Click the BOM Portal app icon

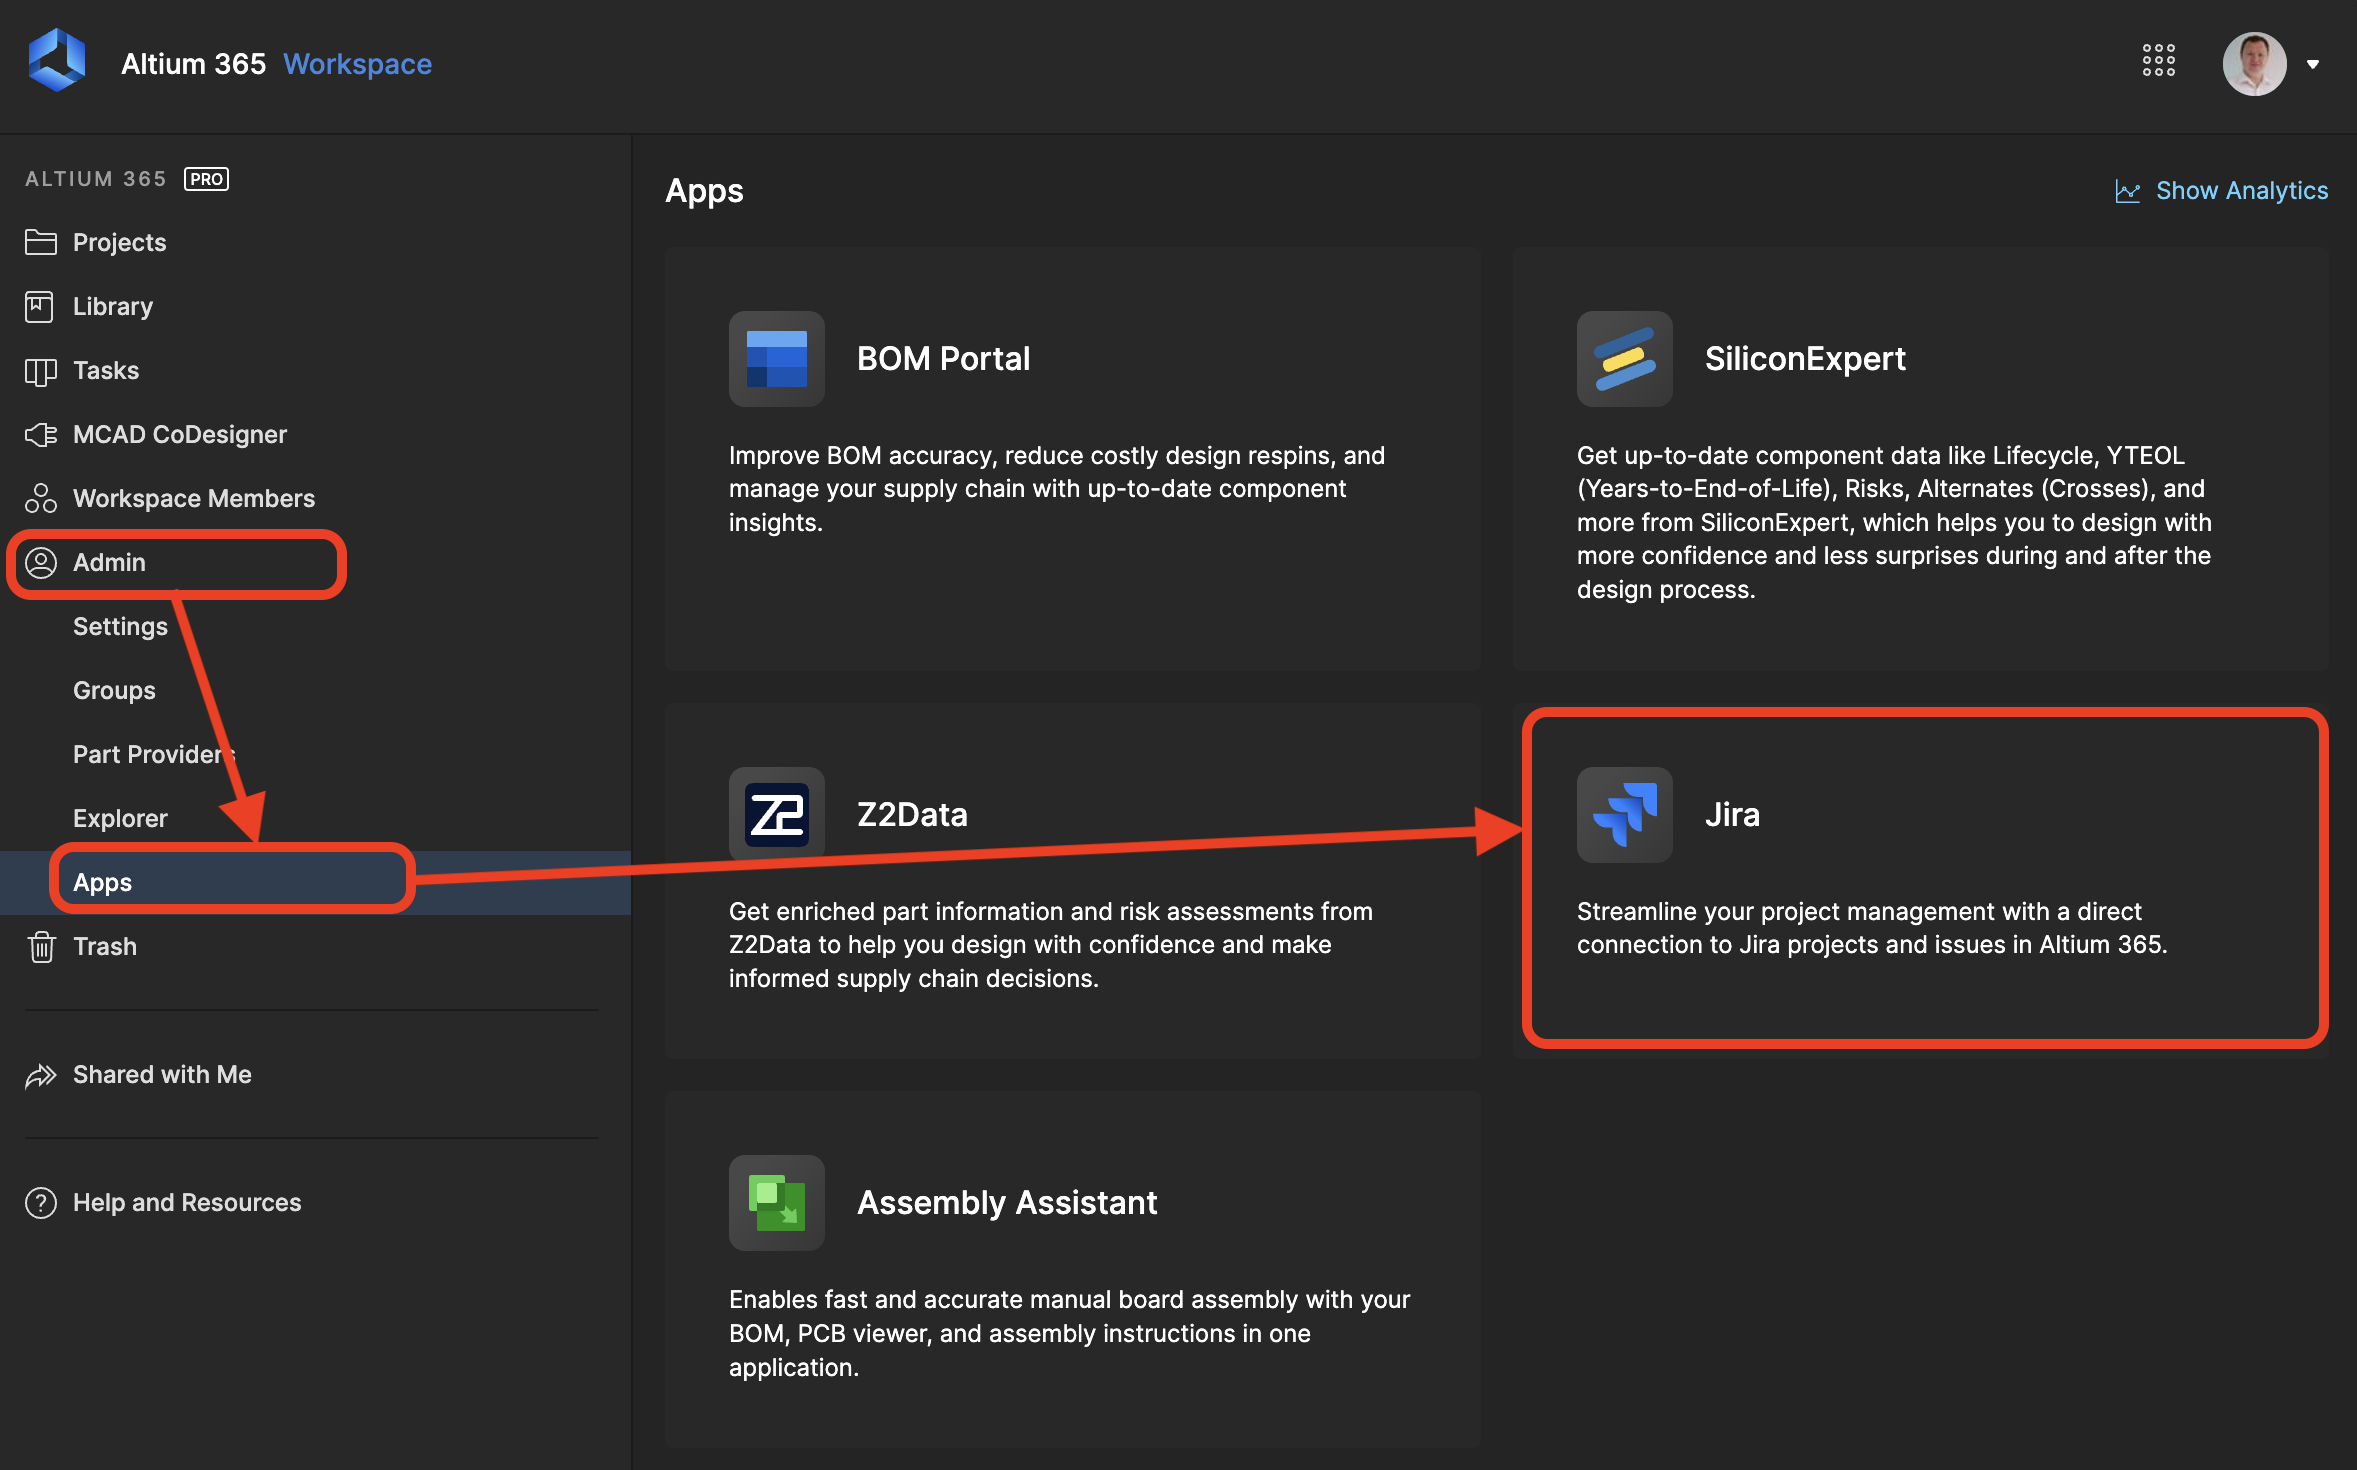coord(777,359)
